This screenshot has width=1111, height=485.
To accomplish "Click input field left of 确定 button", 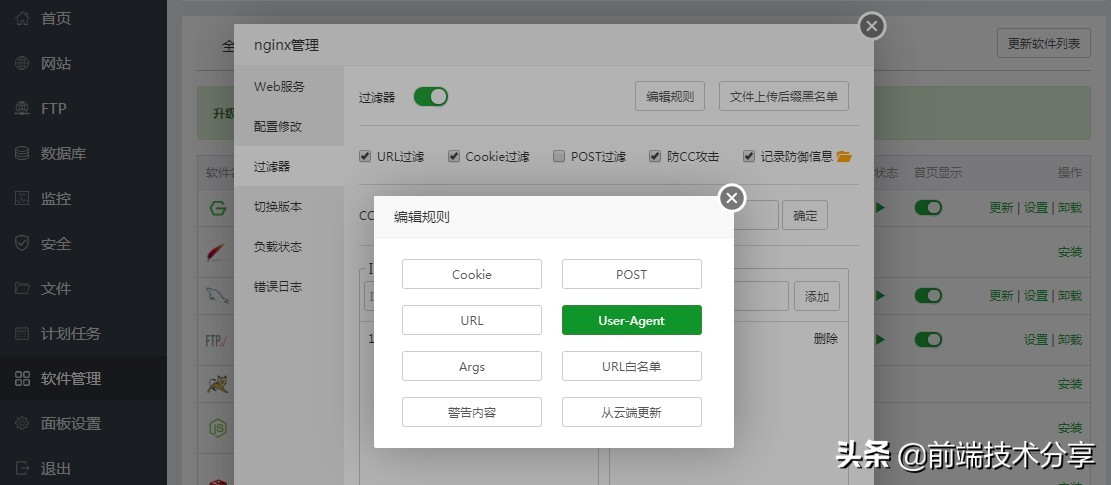I will [x=756, y=215].
